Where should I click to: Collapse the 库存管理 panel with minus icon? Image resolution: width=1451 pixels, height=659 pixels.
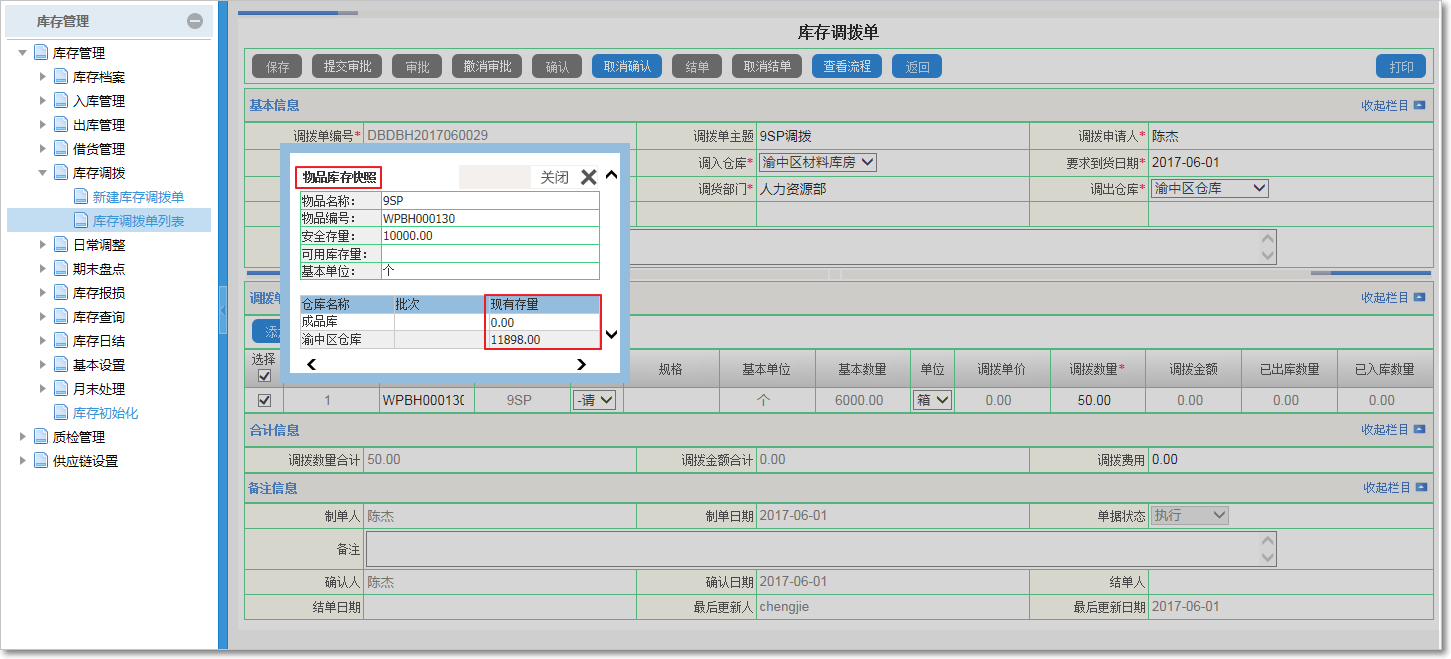click(195, 21)
